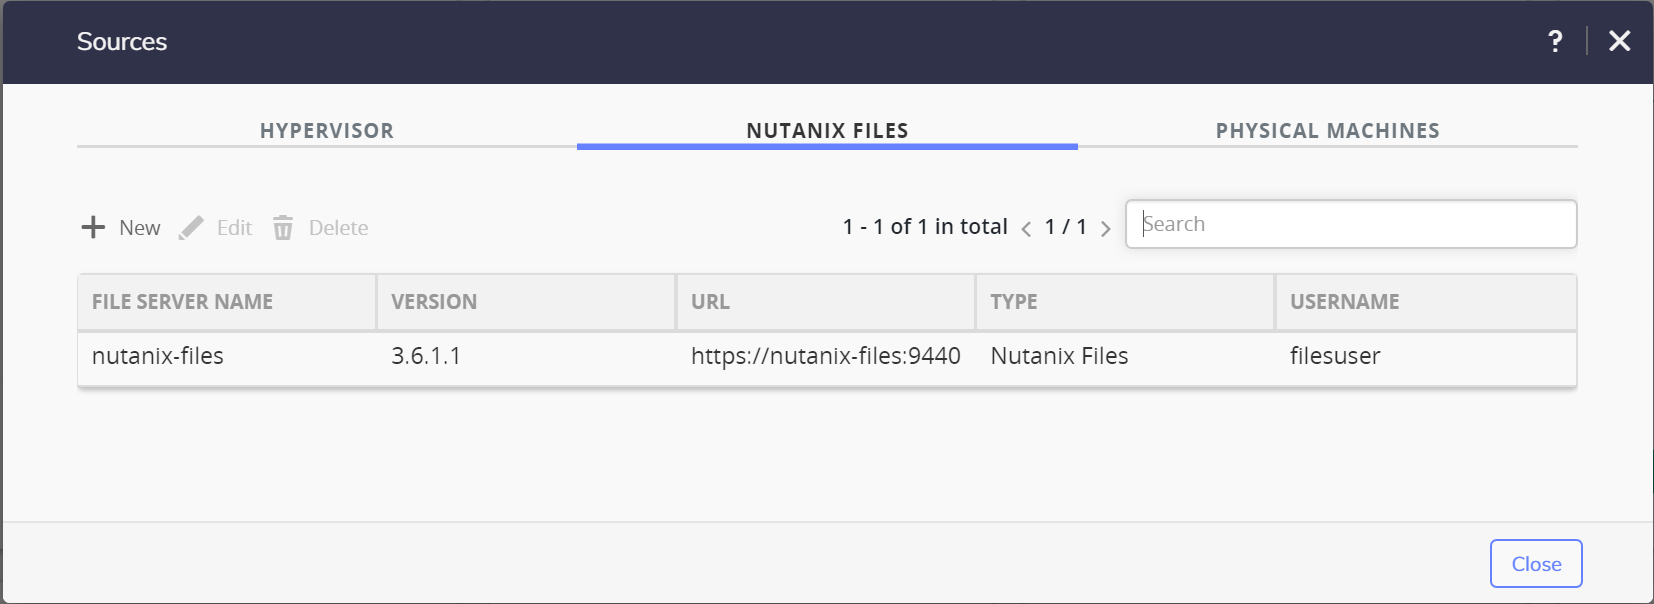The width and height of the screenshot is (1654, 604).
Task: Click the Delete label
Action: pos(338,228)
